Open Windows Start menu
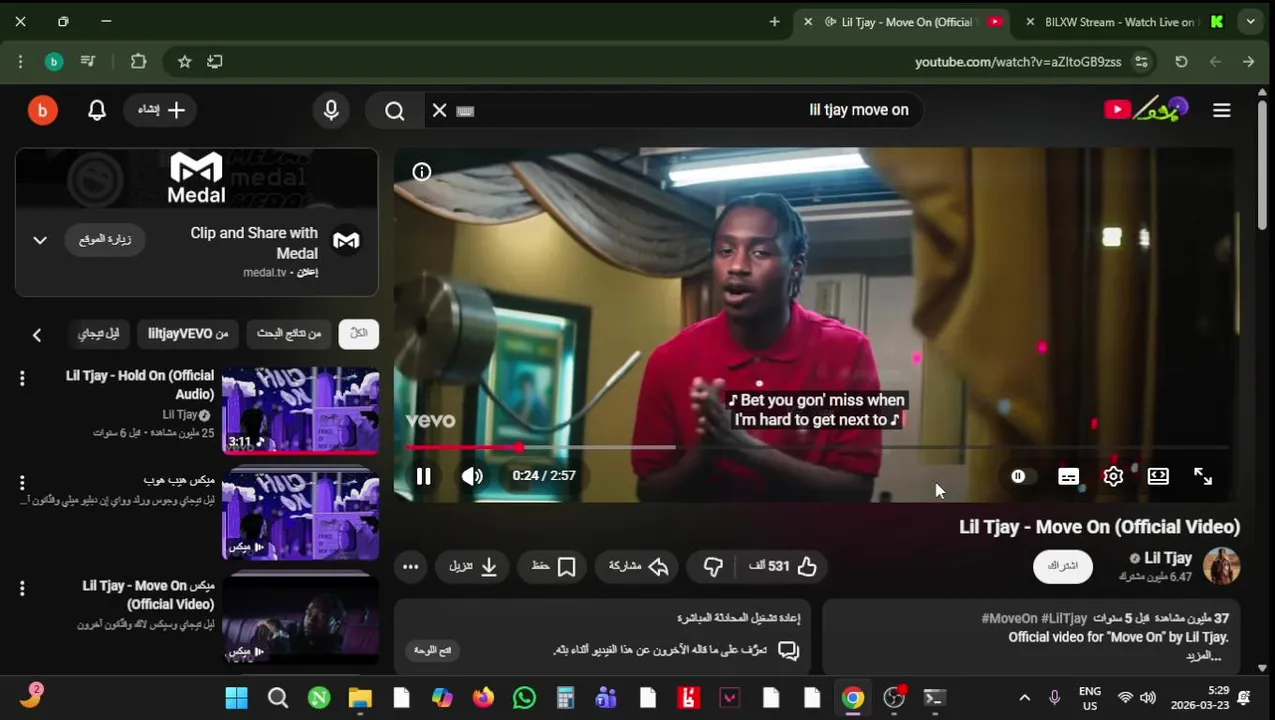Screen dimensions: 1275x720 pos(237,697)
